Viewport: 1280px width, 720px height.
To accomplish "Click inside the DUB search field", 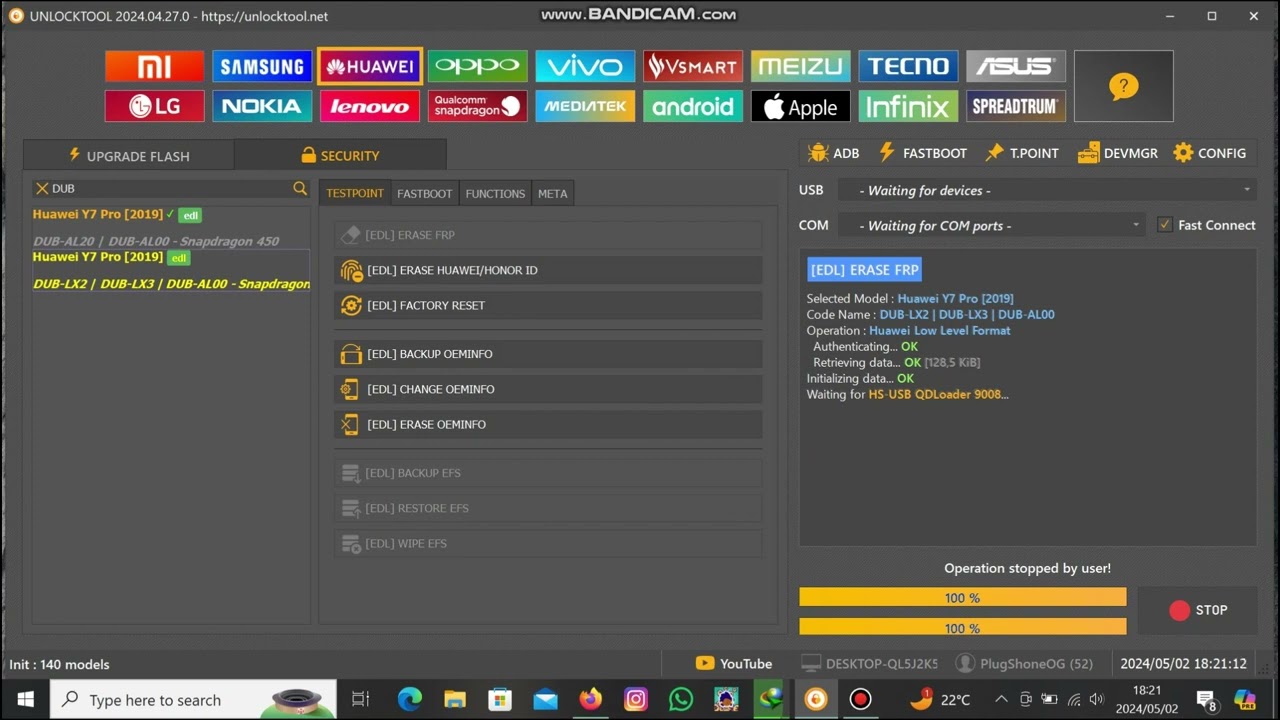I will coord(170,188).
